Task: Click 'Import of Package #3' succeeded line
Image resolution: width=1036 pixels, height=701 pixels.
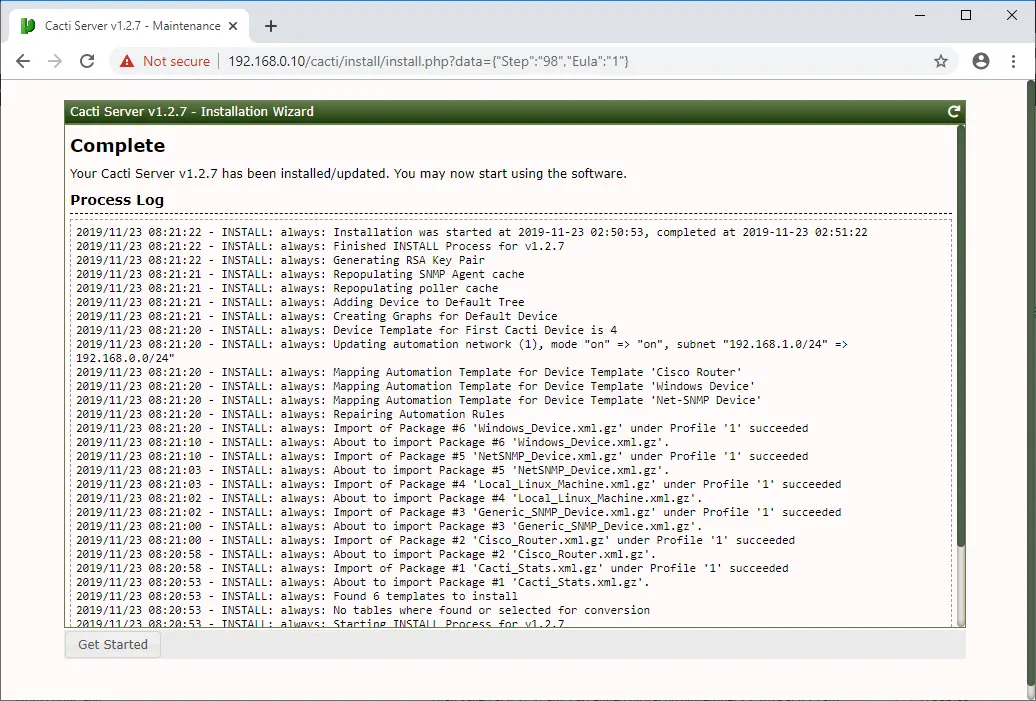Action: click(x=459, y=512)
